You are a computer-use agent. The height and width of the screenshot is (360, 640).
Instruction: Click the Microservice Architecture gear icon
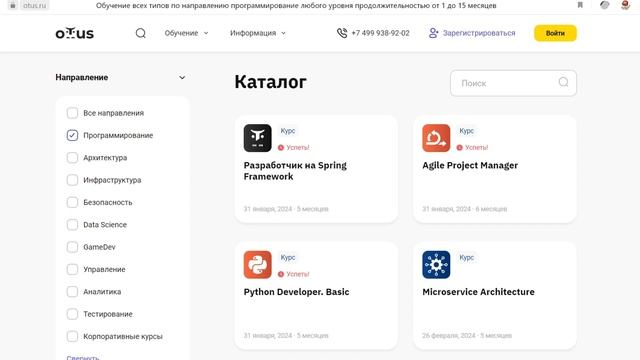[436, 264]
